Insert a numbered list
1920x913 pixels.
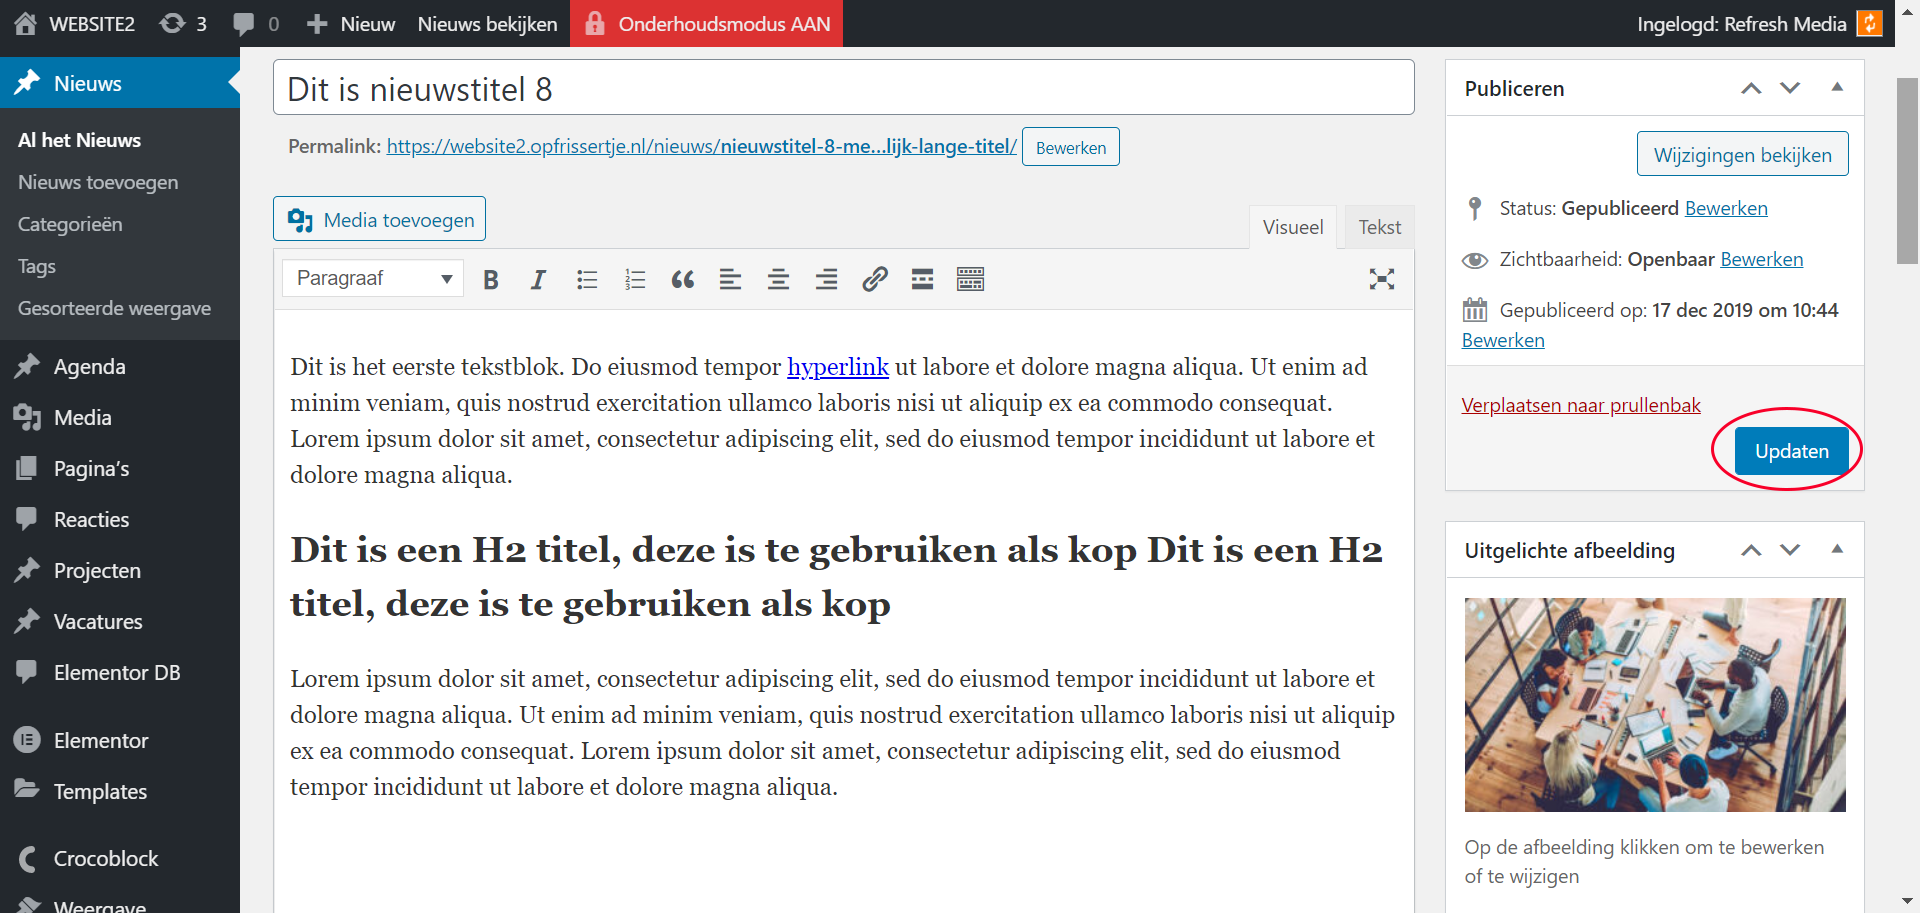click(635, 280)
